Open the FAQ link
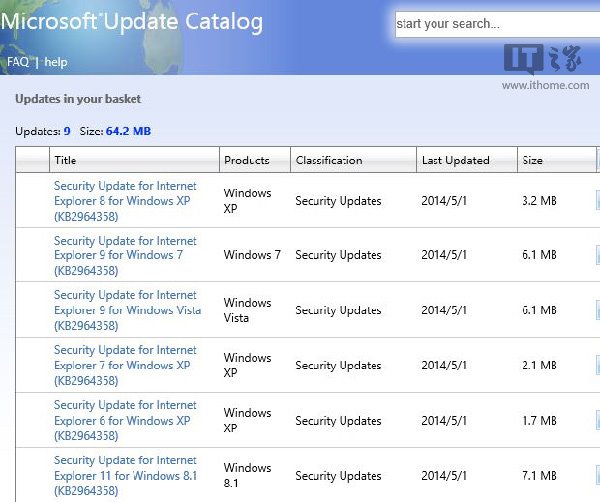Screen dimensions: 600x502 click(18, 62)
